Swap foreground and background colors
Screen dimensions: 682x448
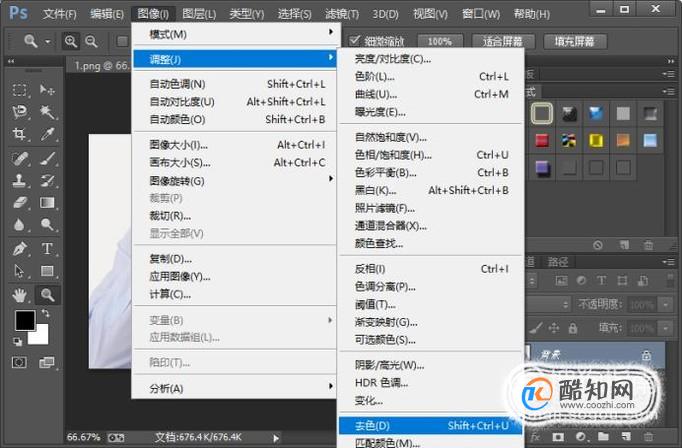tap(46, 313)
